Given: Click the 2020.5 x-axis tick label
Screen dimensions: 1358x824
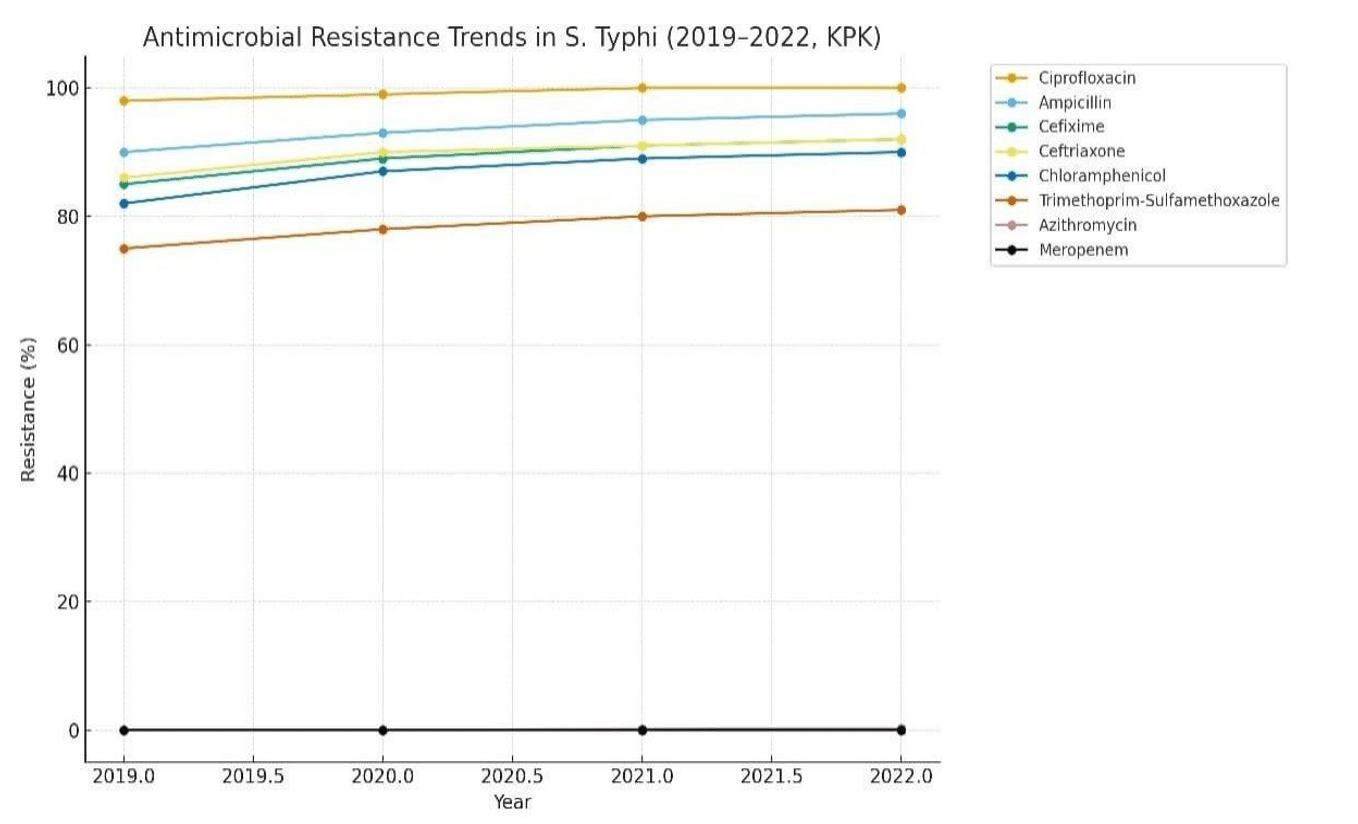Looking at the screenshot, I should click(x=512, y=777).
